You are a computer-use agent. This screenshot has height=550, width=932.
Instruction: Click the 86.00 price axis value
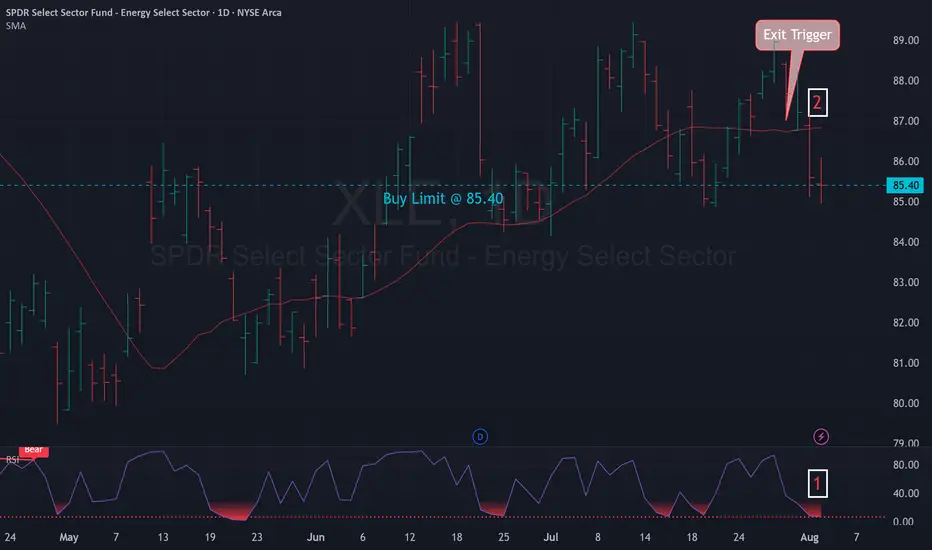click(x=905, y=162)
